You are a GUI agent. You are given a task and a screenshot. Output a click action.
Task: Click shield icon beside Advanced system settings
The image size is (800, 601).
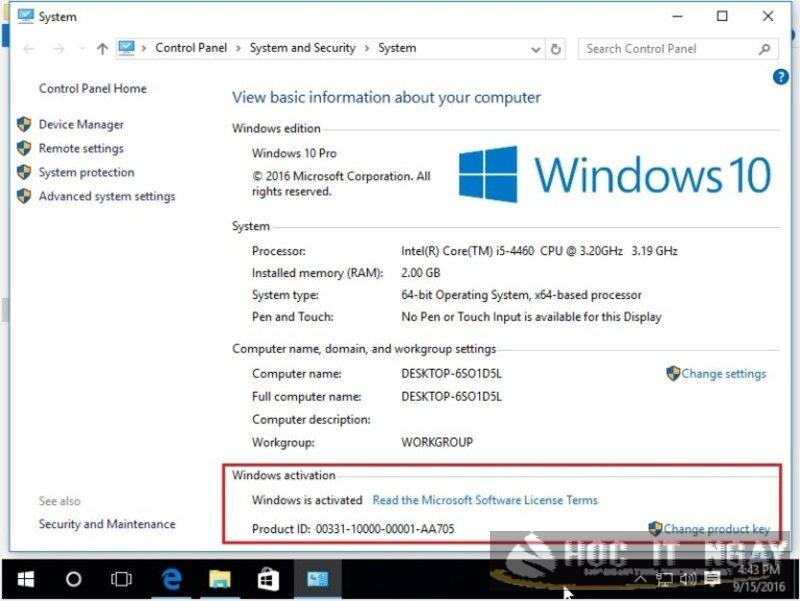tap(24, 196)
